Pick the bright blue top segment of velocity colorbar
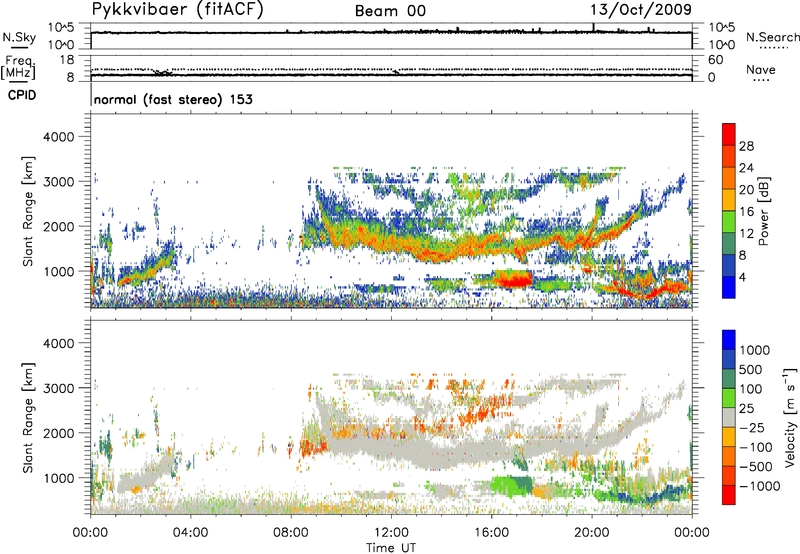 729,340
